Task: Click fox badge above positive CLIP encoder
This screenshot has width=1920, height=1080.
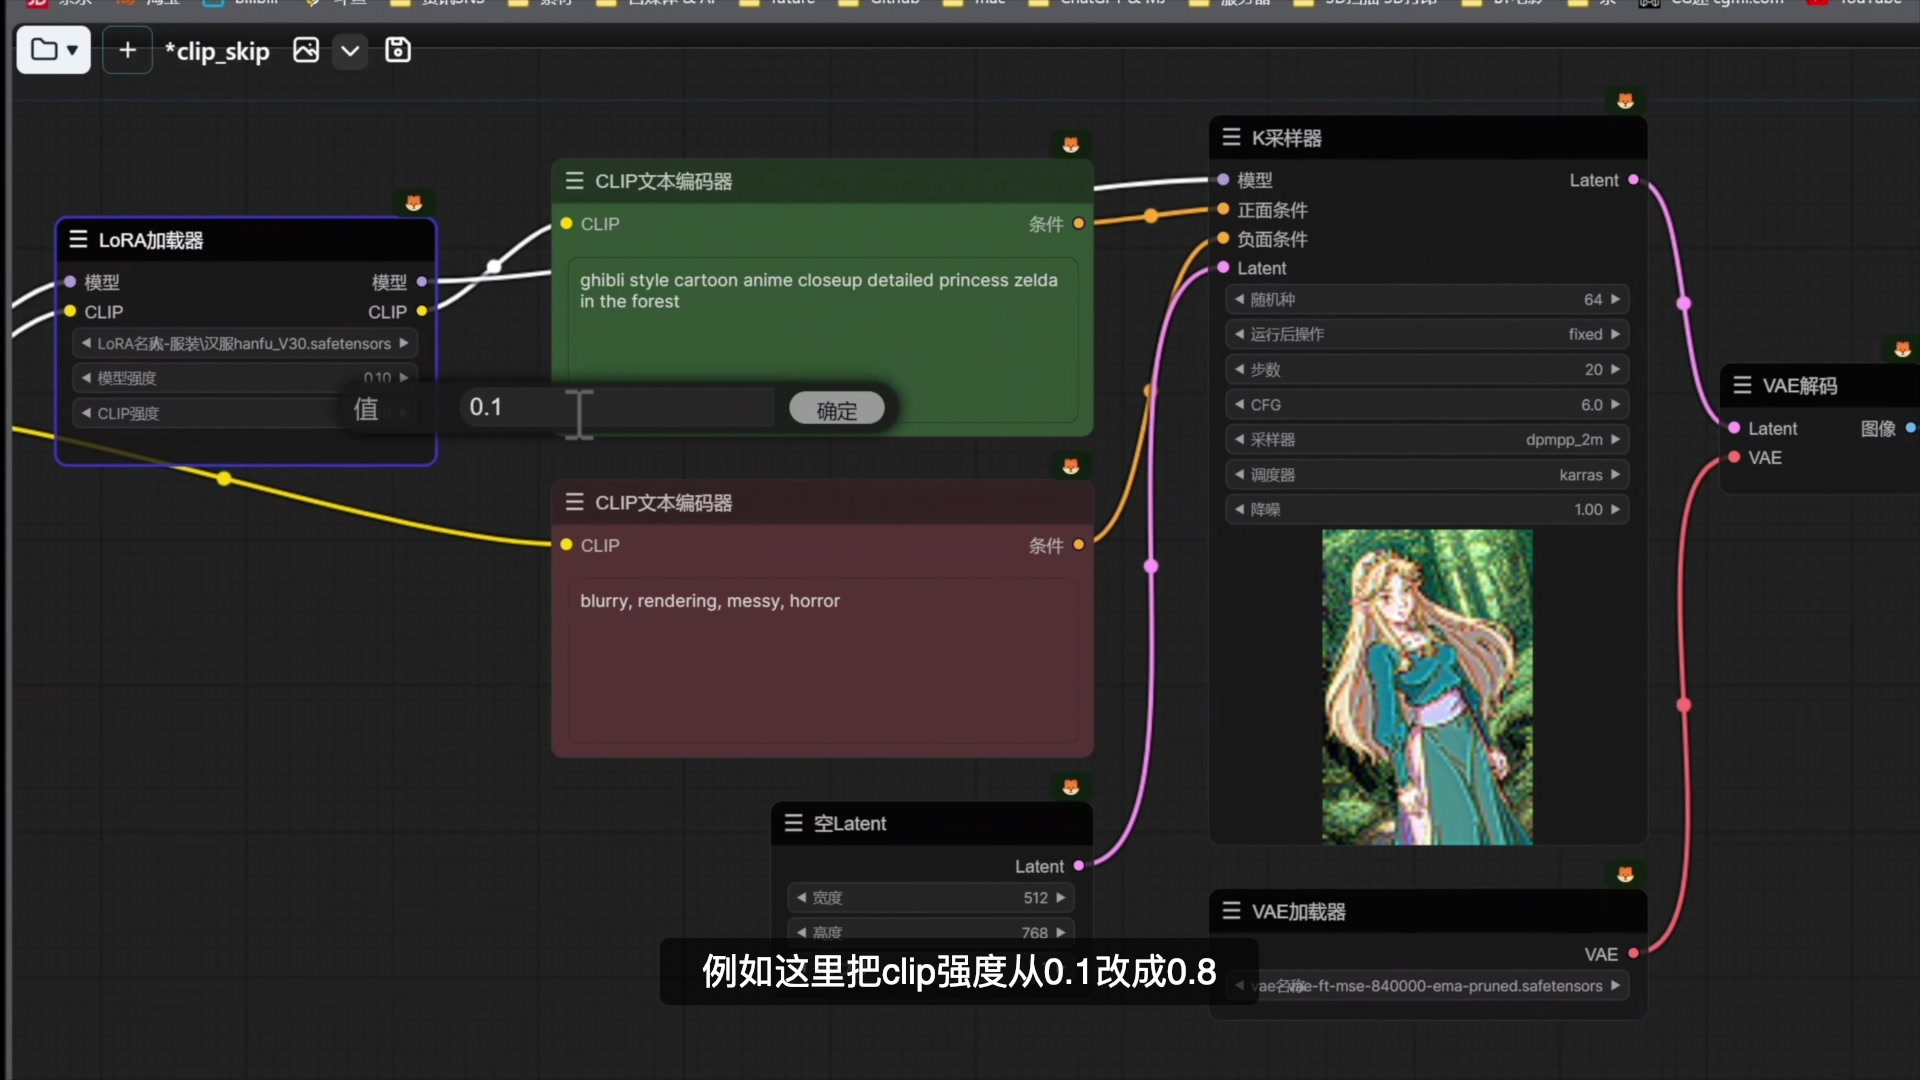Action: 1071,145
